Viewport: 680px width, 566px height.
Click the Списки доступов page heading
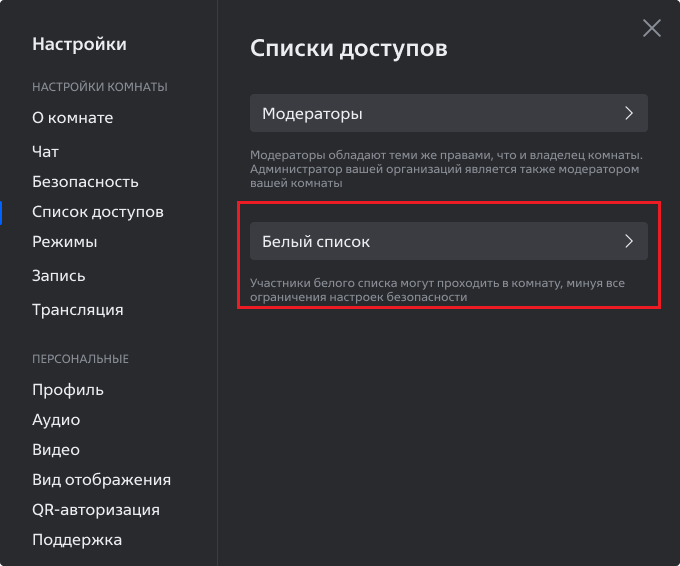[349, 48]
